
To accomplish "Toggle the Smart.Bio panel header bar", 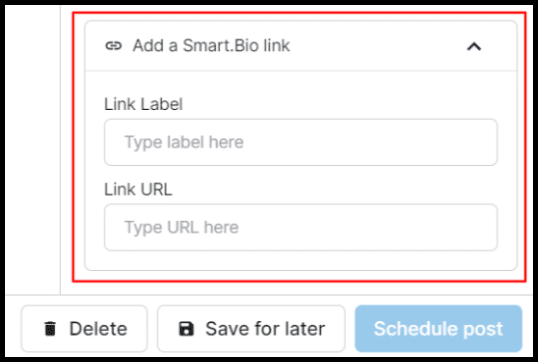I will (301, 46).
